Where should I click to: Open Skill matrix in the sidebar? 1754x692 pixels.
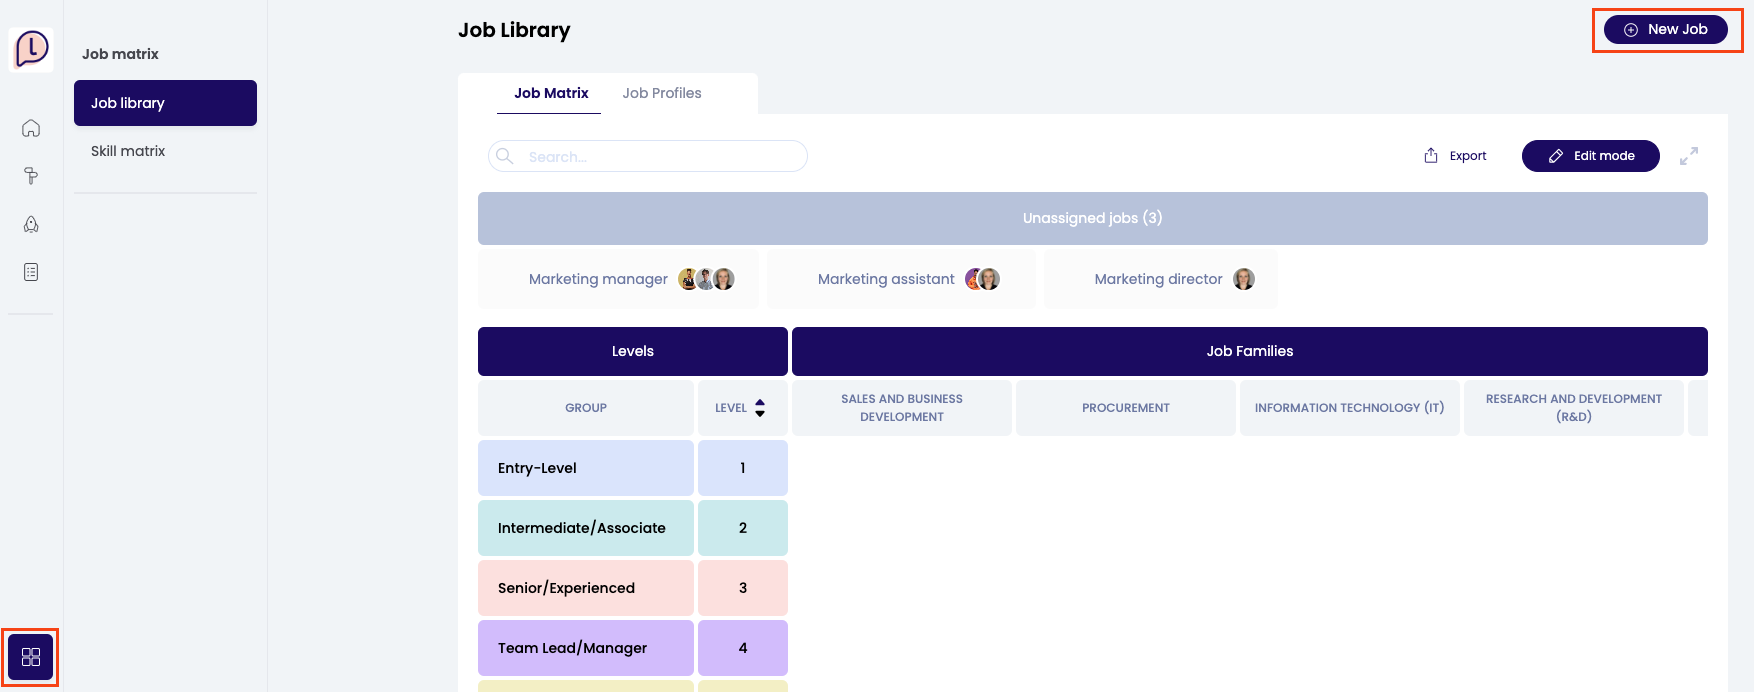coord(128,151)
